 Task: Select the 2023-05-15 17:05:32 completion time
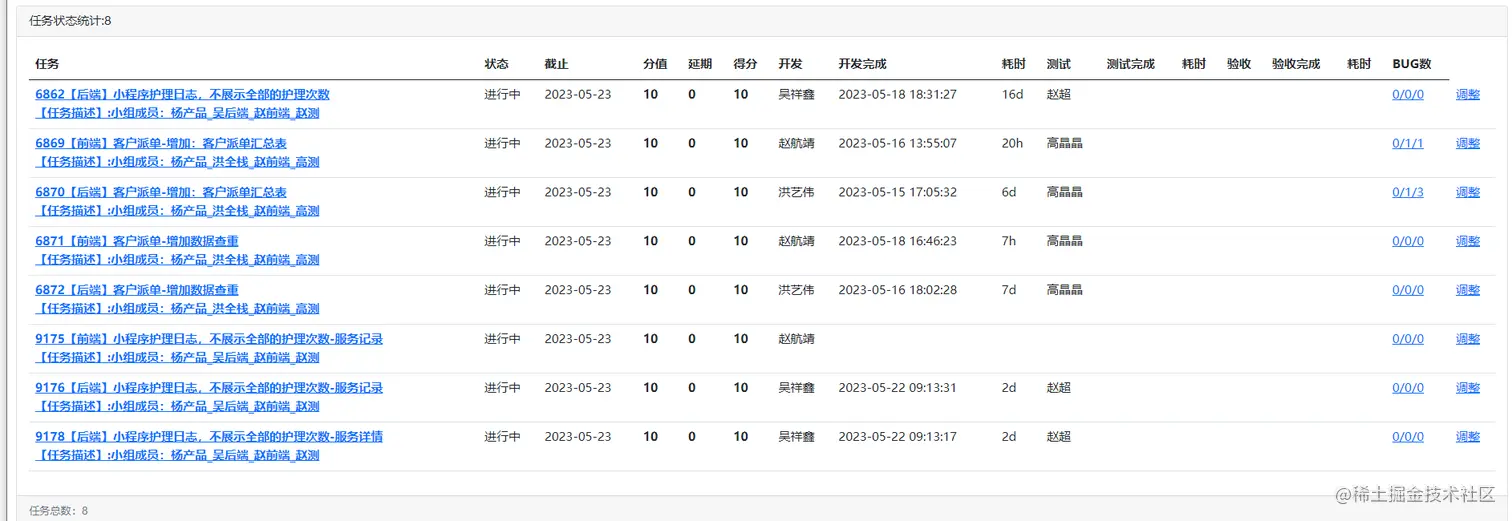(897, 192)
